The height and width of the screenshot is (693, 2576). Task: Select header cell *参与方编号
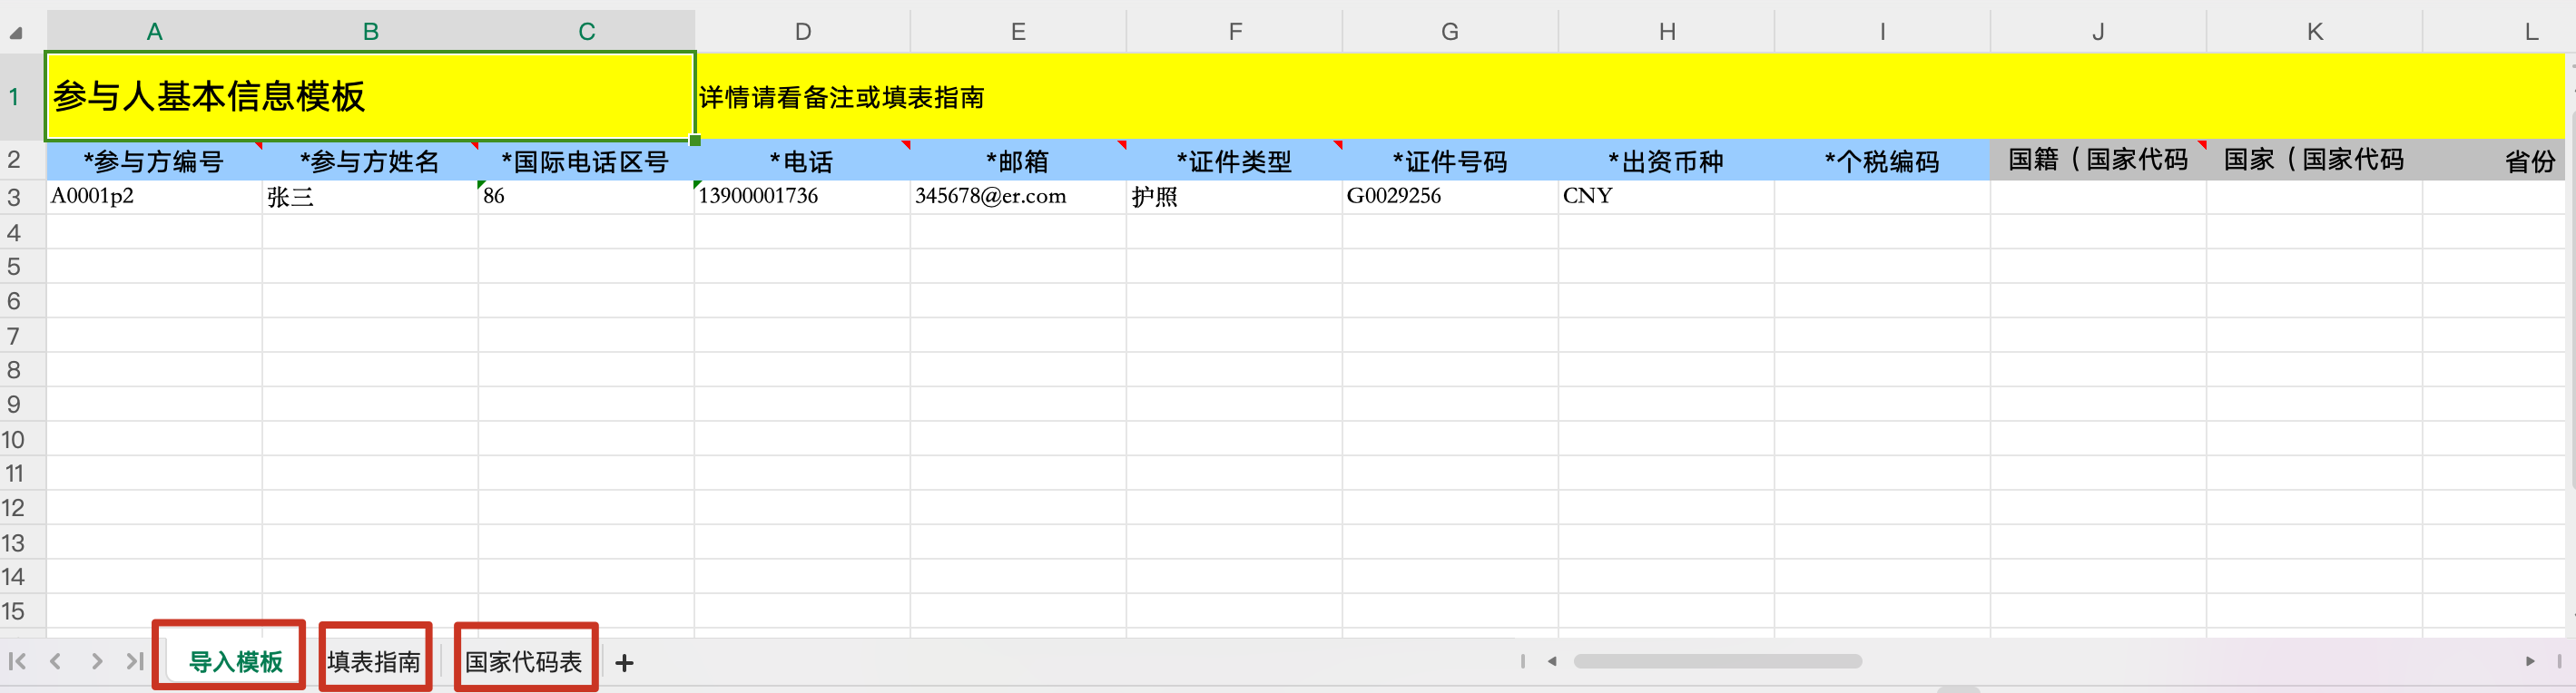154,160
